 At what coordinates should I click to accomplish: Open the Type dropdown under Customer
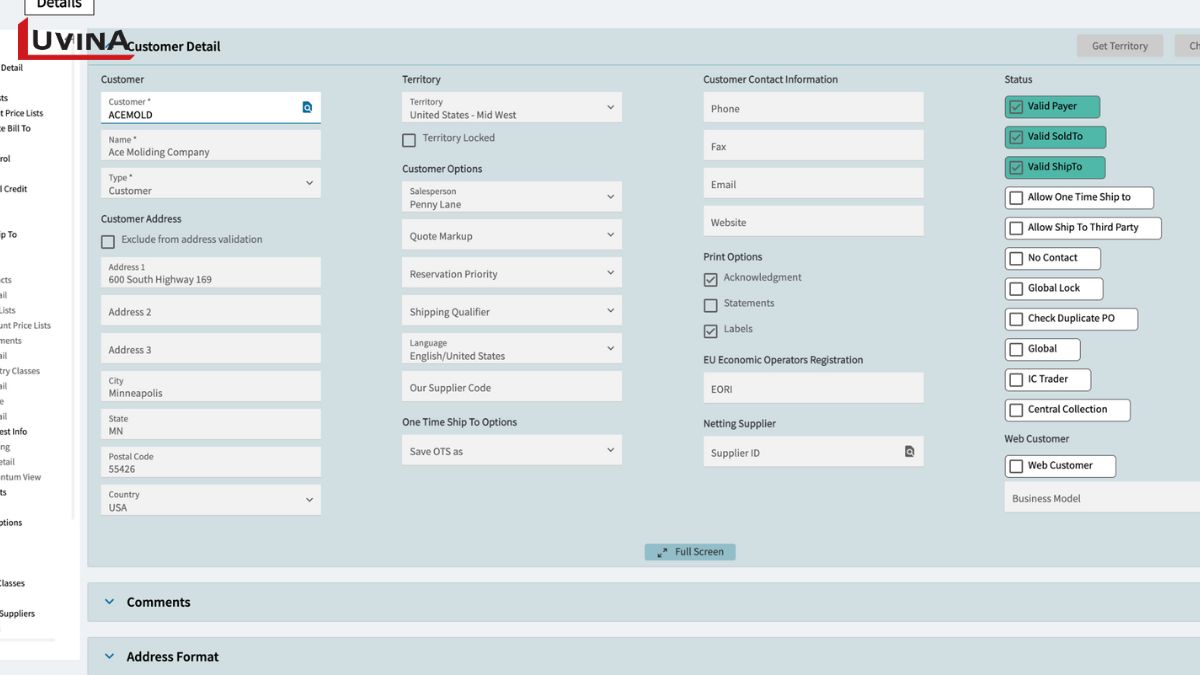[309, 183]
